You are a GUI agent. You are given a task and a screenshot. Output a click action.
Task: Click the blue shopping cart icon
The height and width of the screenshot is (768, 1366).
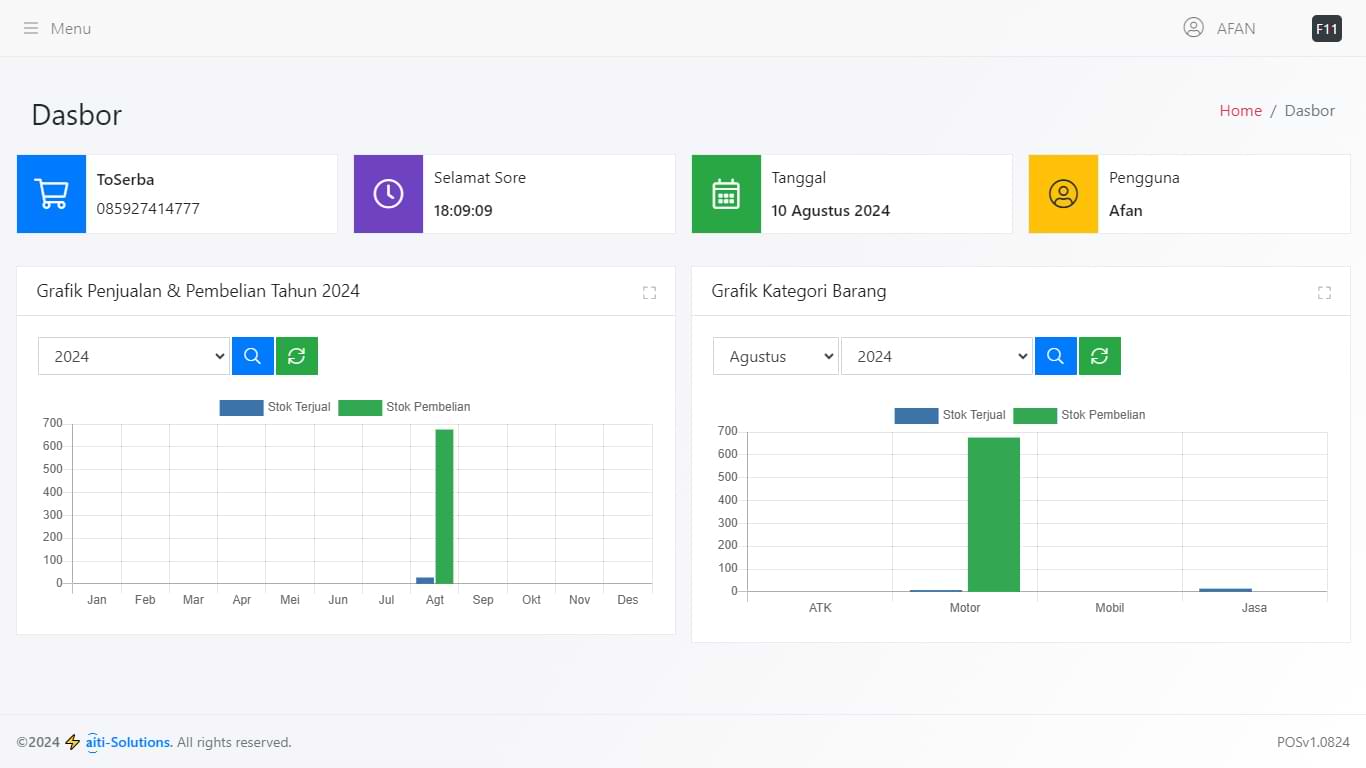[x=51, y=194]
